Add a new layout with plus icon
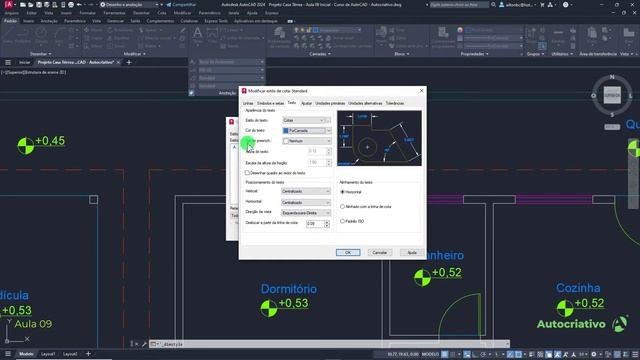 pos(88,354)
